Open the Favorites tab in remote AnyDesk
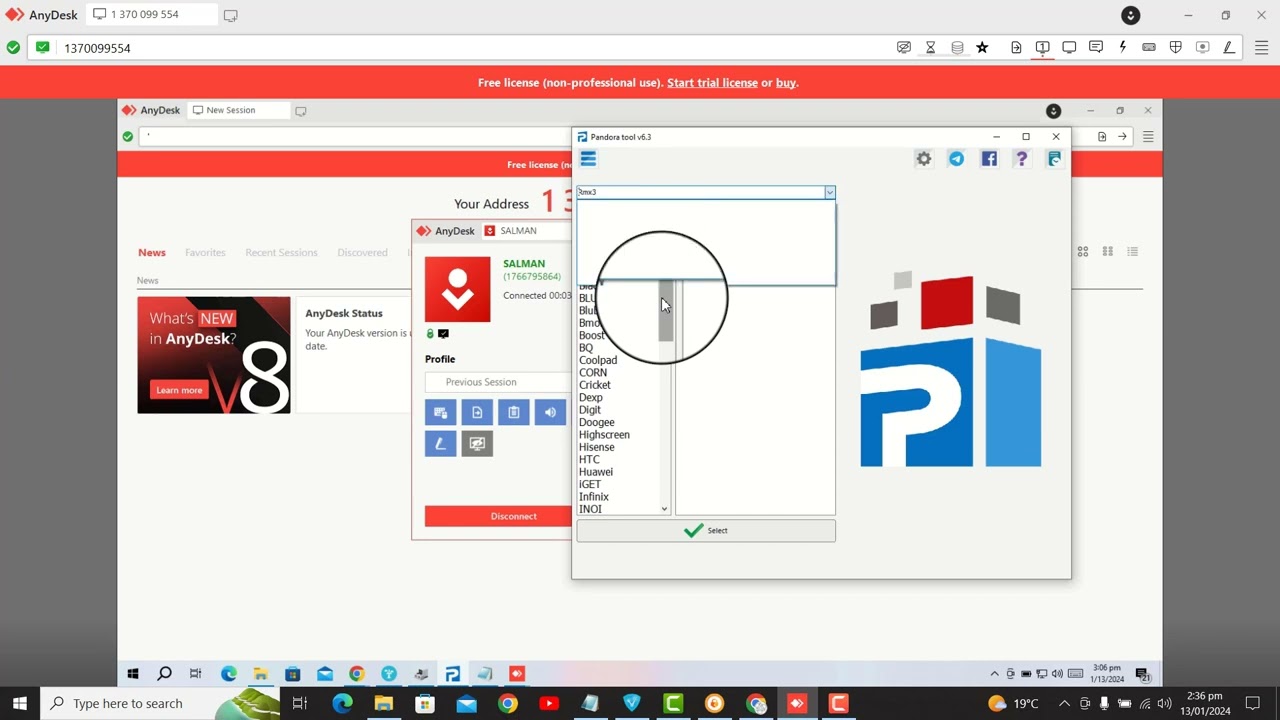 pos(205,253)
